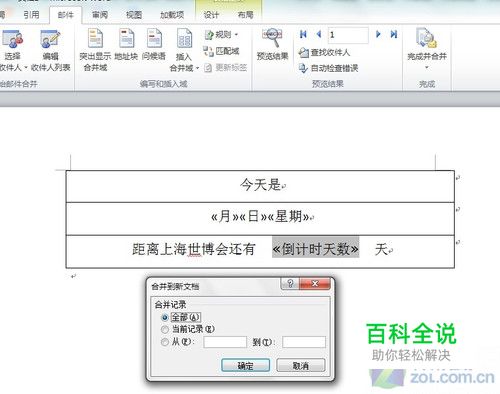Screen dimensions: 500x394
Task: Close the Merge to New Document dialog
Action: click(x=315, y=284)
